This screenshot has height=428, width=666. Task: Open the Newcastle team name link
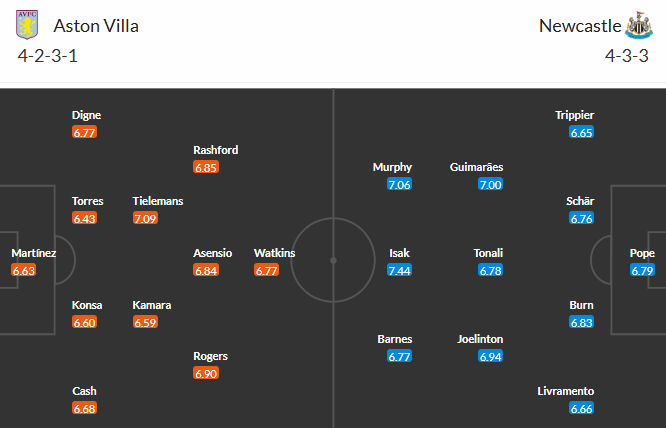[577, 26]
